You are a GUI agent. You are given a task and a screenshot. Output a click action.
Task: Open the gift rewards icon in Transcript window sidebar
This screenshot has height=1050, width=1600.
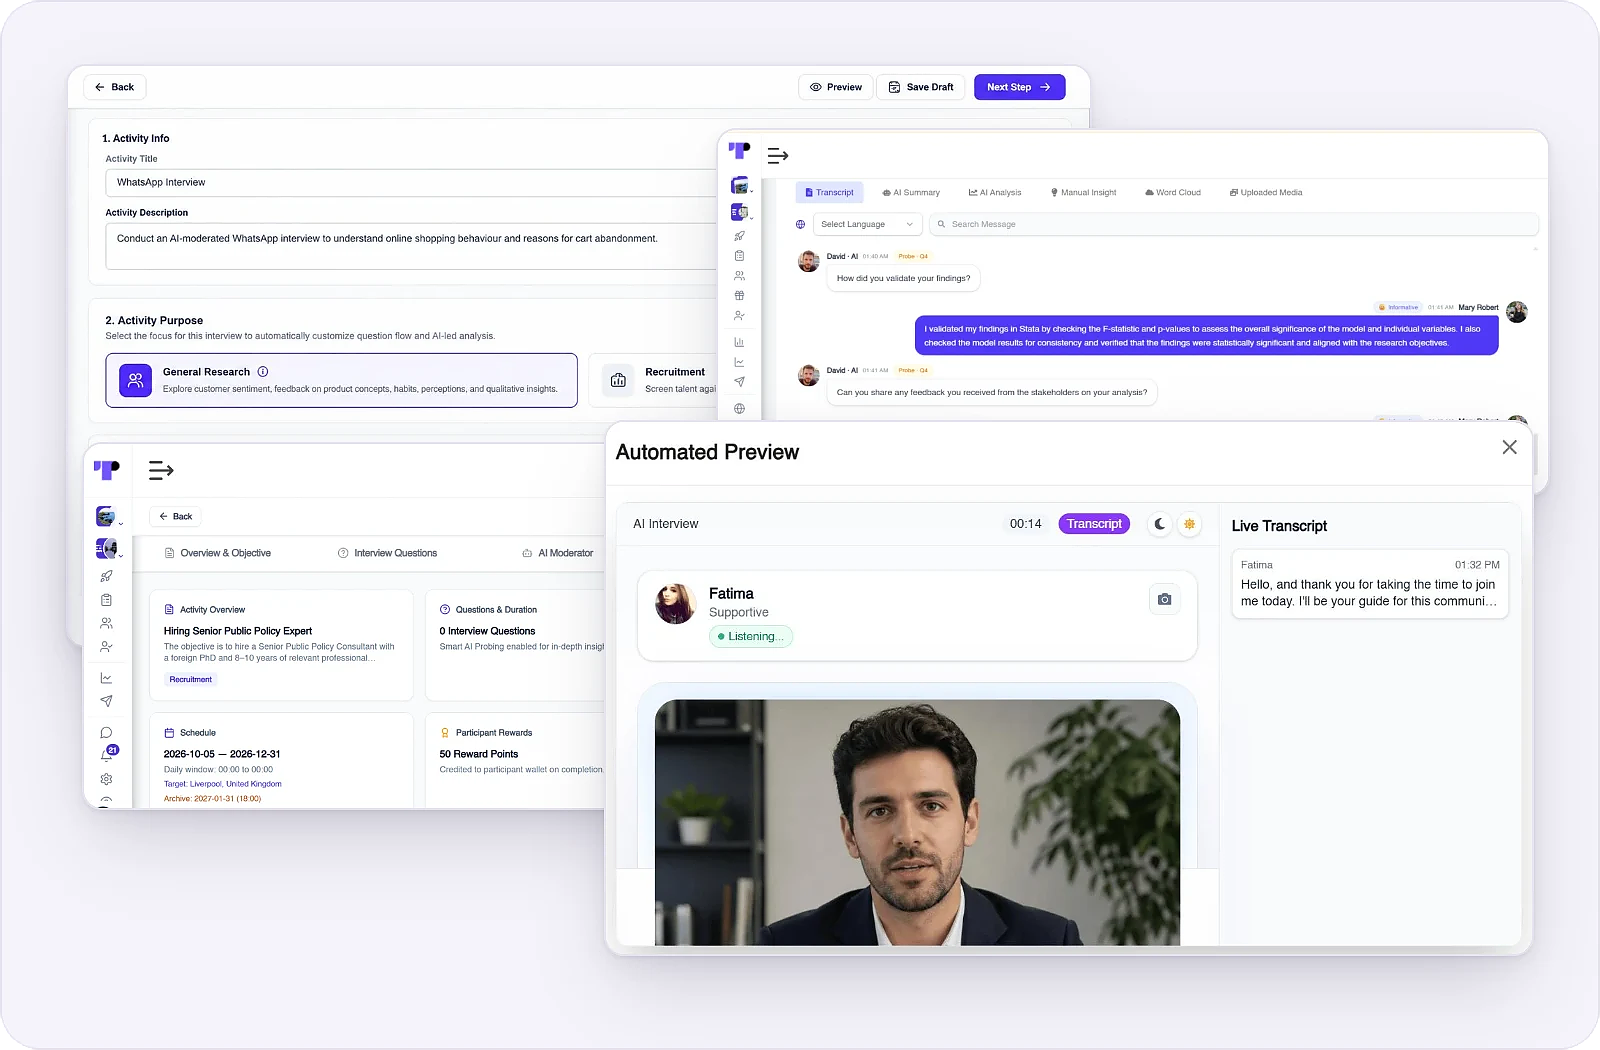click(x=739, y=295)
